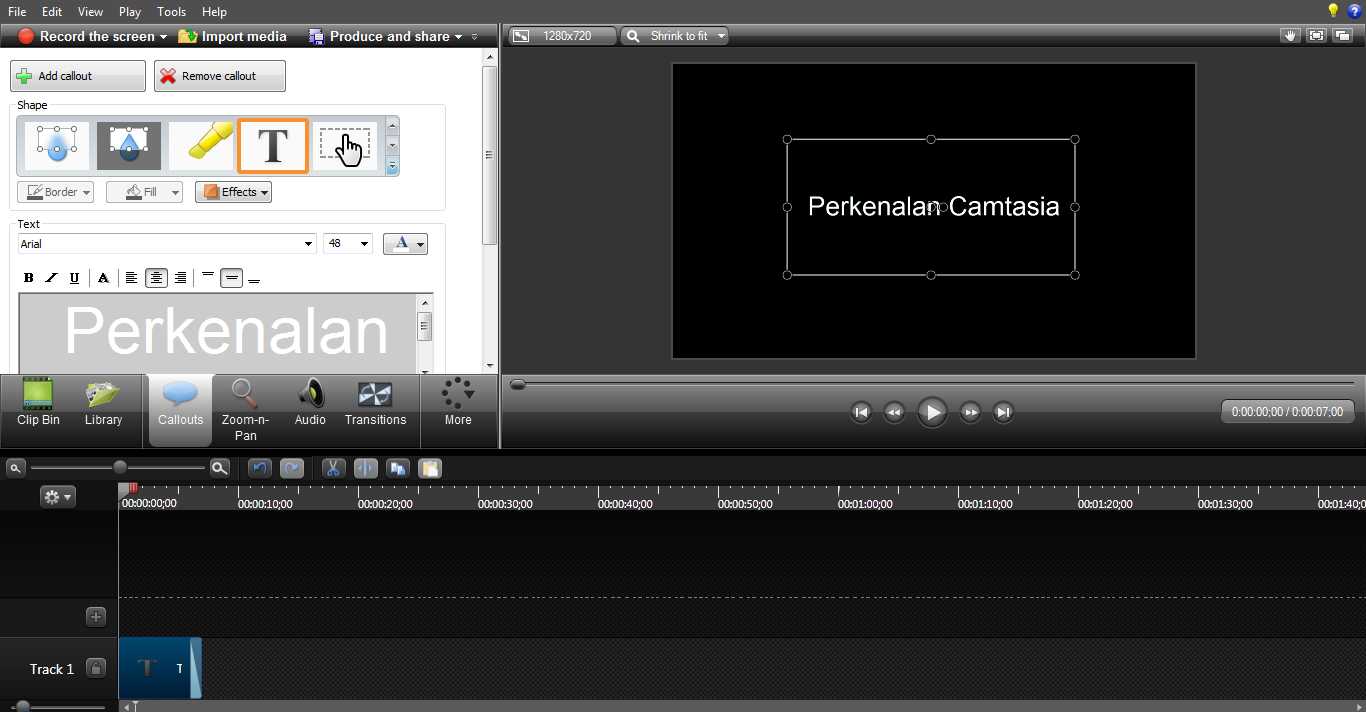Viewport: 1366px width, 712px height.
Task: Open the View menu
Action: coord(90,11)
